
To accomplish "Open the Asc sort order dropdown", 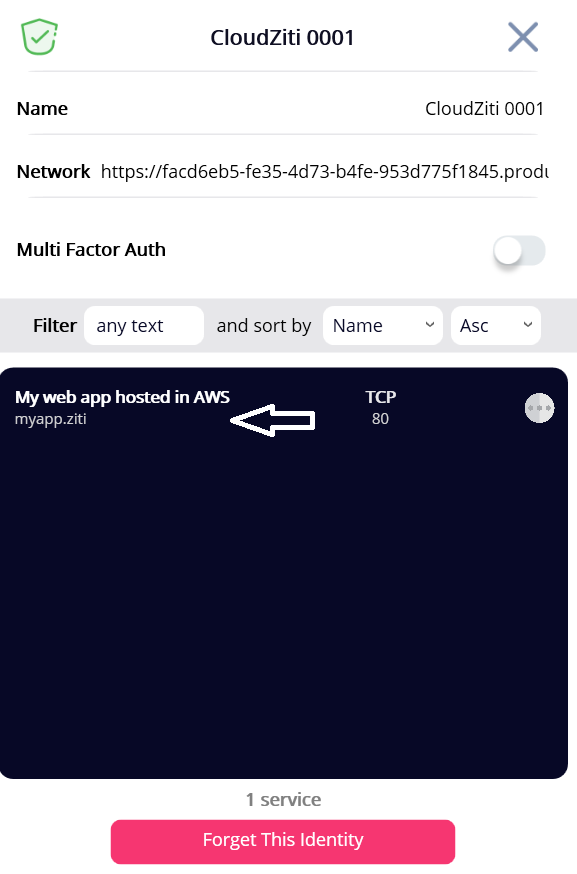I will tap(496, 326).
